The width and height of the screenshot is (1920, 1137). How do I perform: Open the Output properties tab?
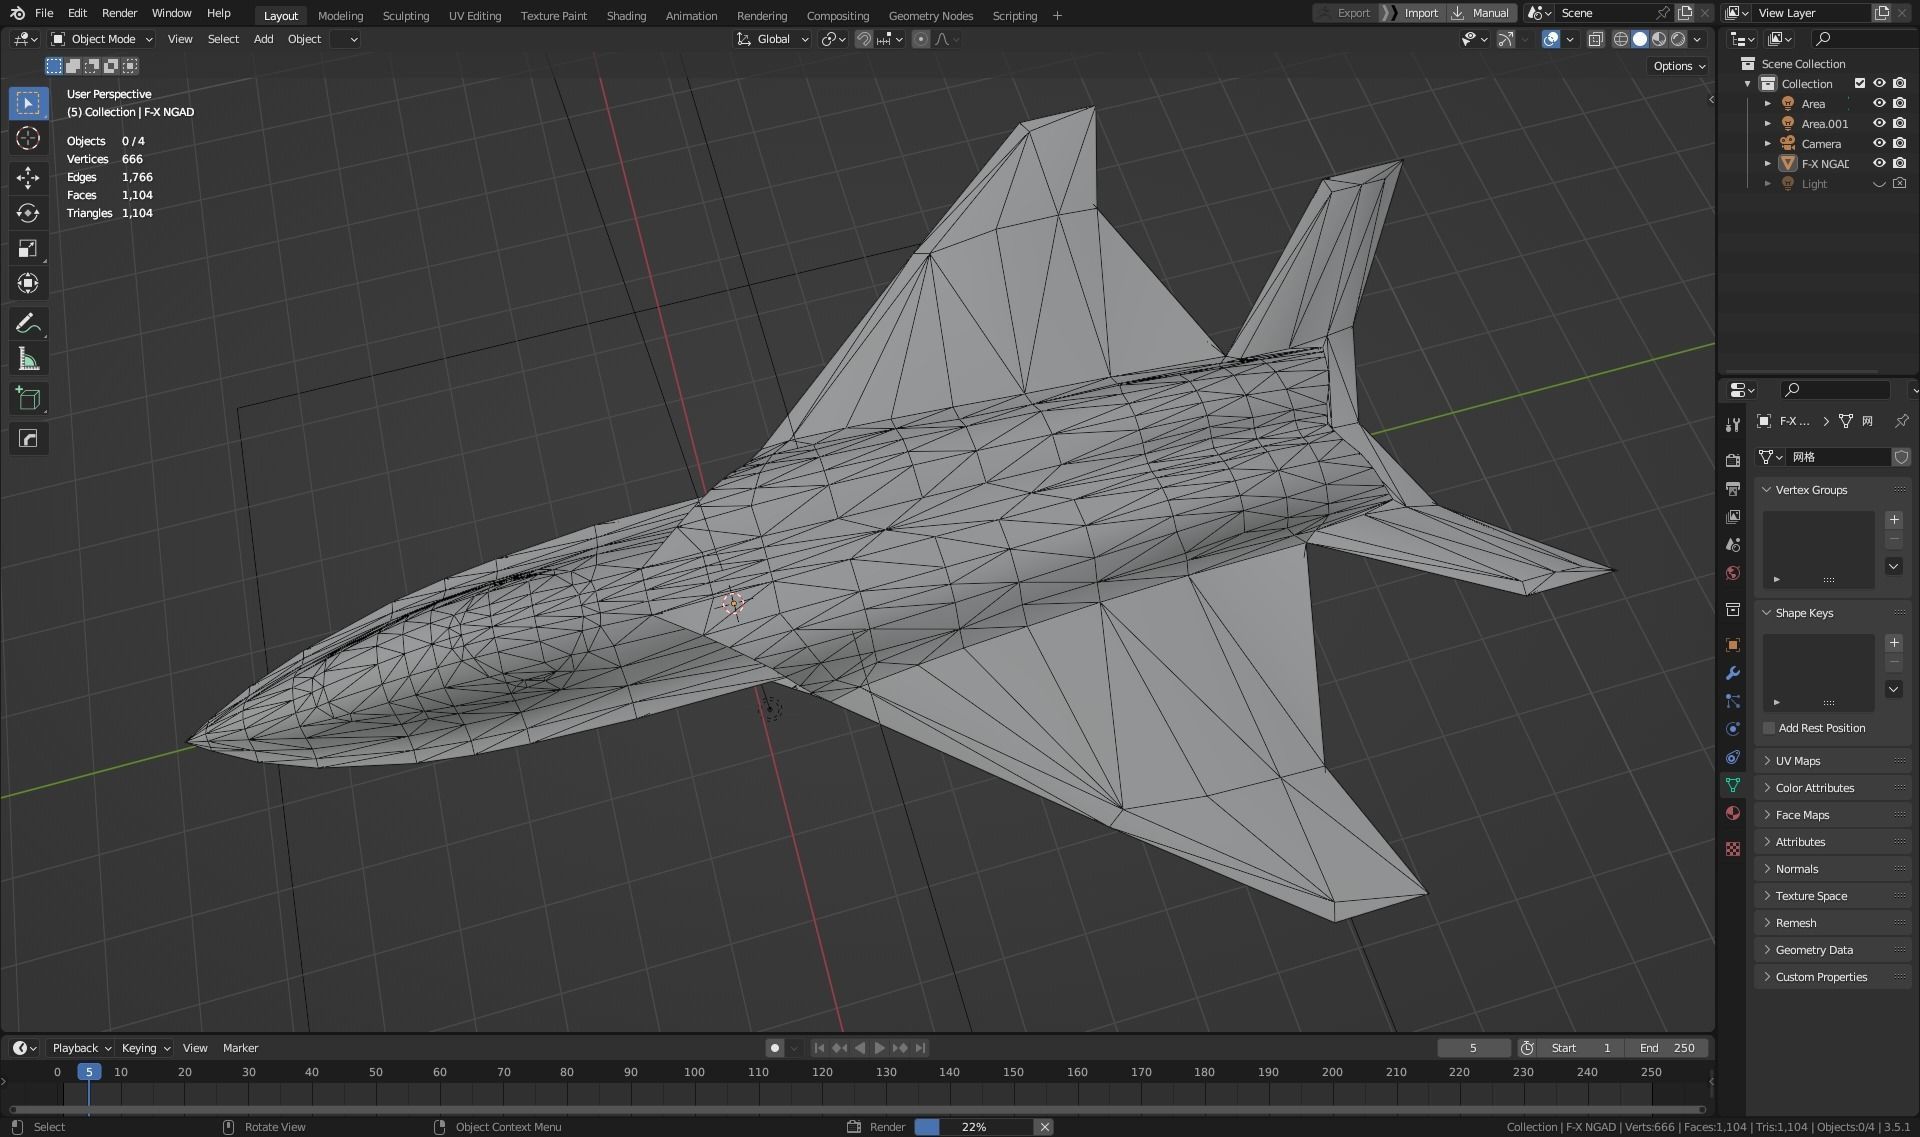coord(1733,489)
